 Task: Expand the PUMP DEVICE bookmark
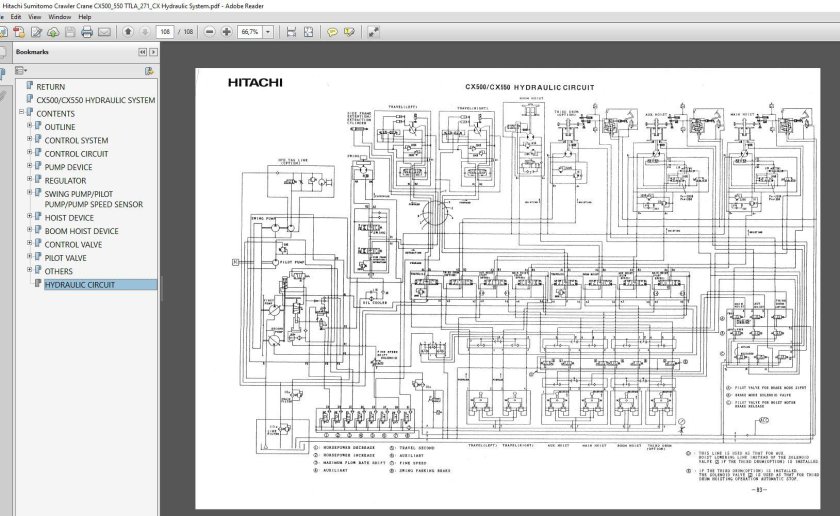tap(29, 168)
